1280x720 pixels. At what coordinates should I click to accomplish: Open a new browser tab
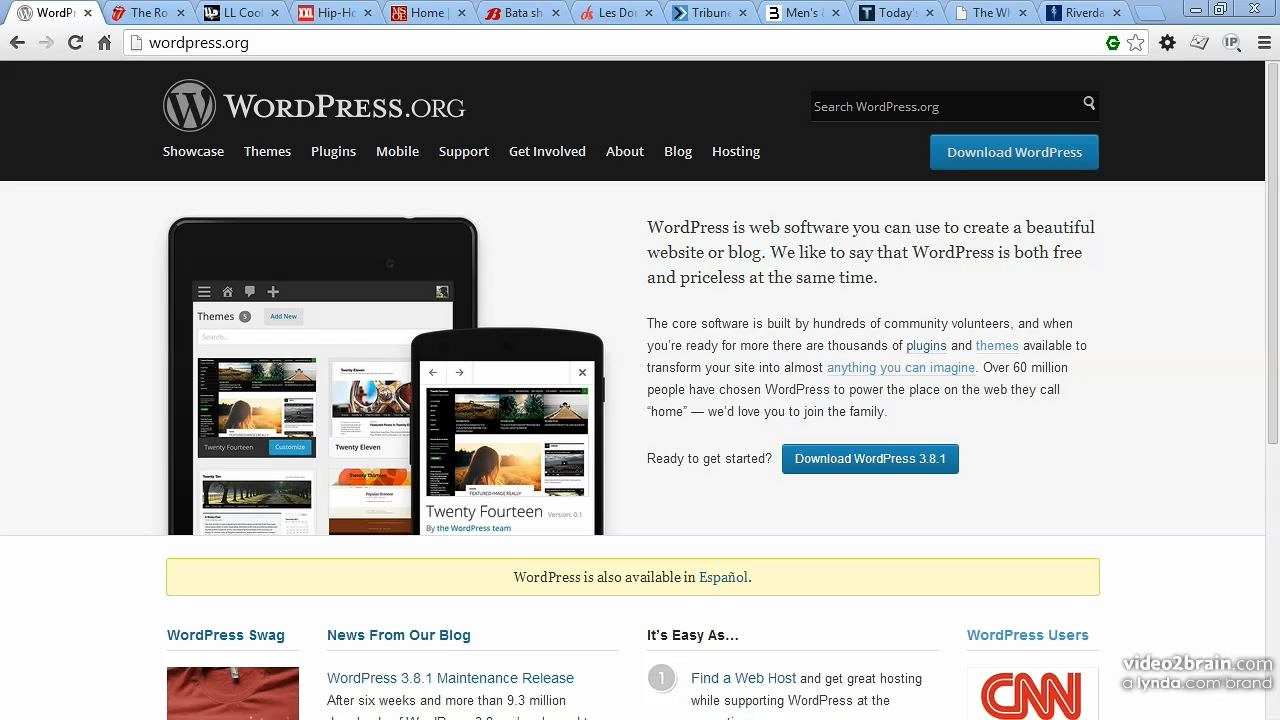[x=1150, y=14]
